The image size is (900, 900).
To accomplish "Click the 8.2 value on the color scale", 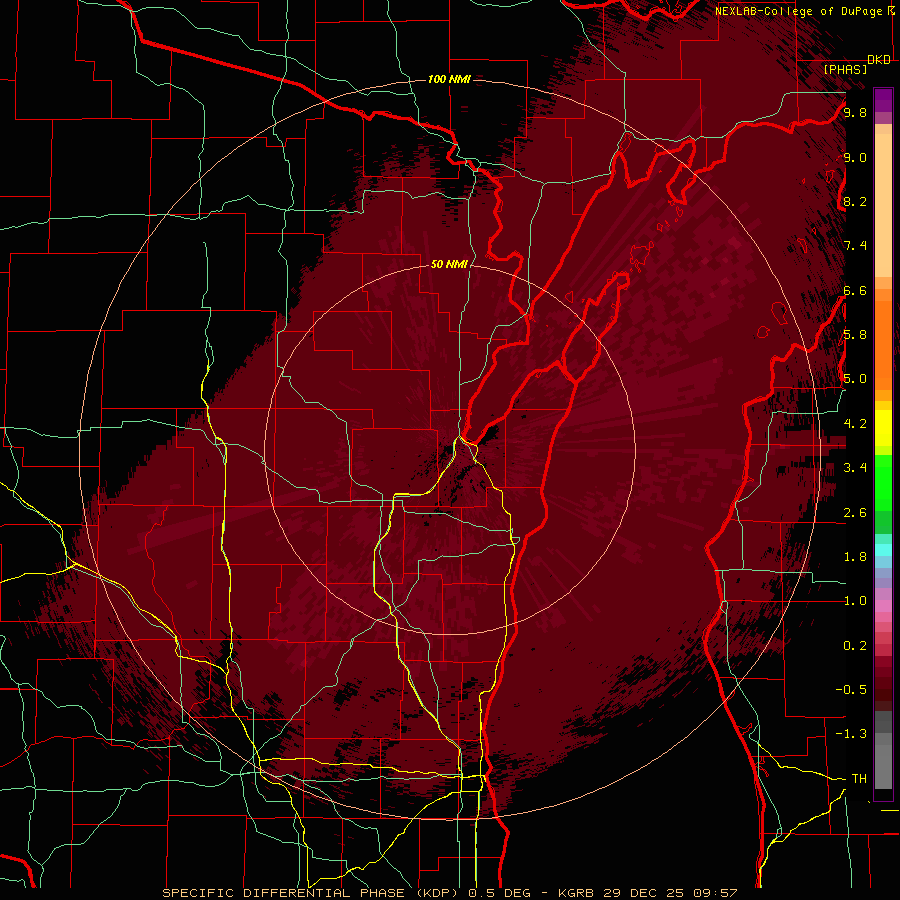I will (855, 201).
